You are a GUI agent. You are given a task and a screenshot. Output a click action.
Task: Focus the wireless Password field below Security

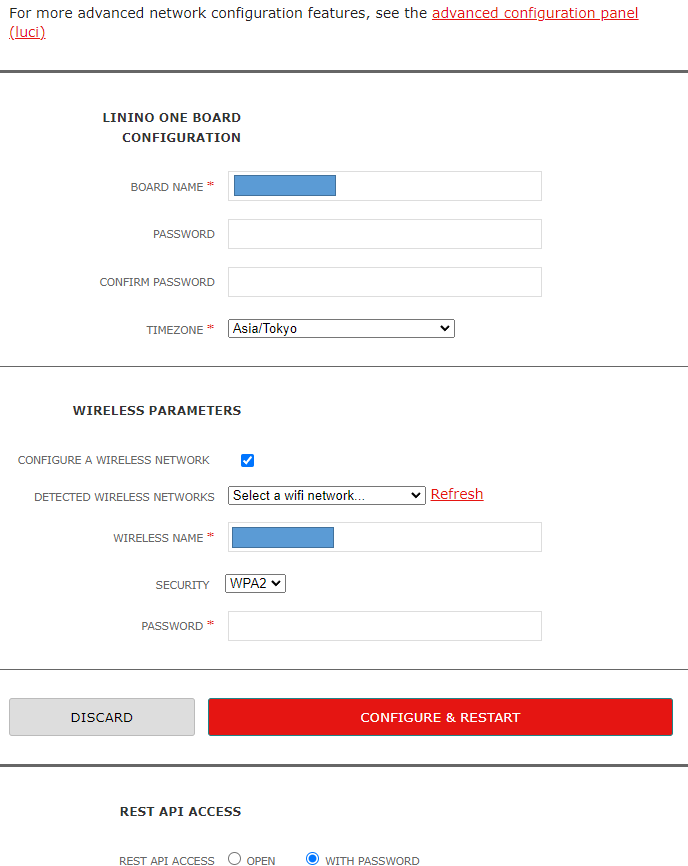[385, 626]
